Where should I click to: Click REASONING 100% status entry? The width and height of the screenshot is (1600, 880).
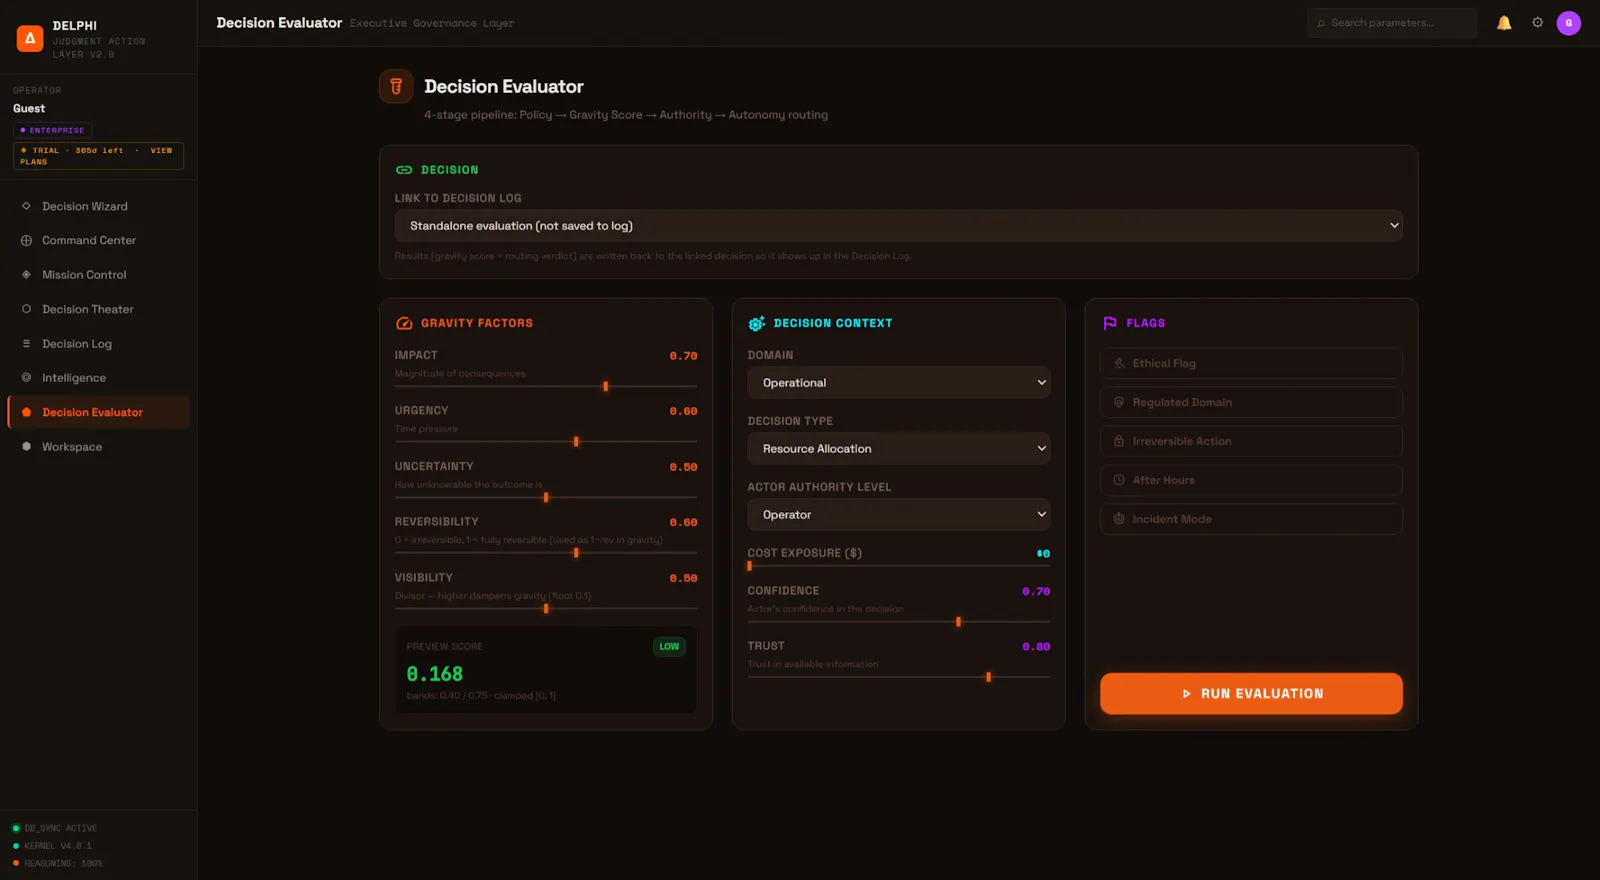click(x=58, y=863)
